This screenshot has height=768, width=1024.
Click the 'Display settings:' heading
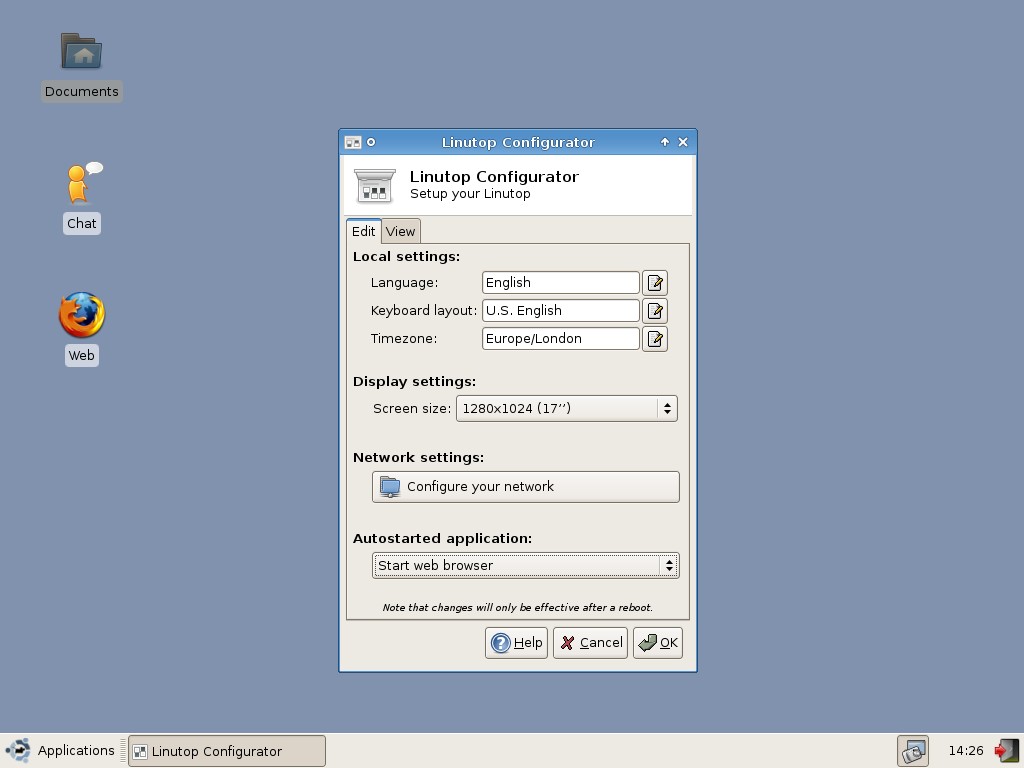pos(414,381)
